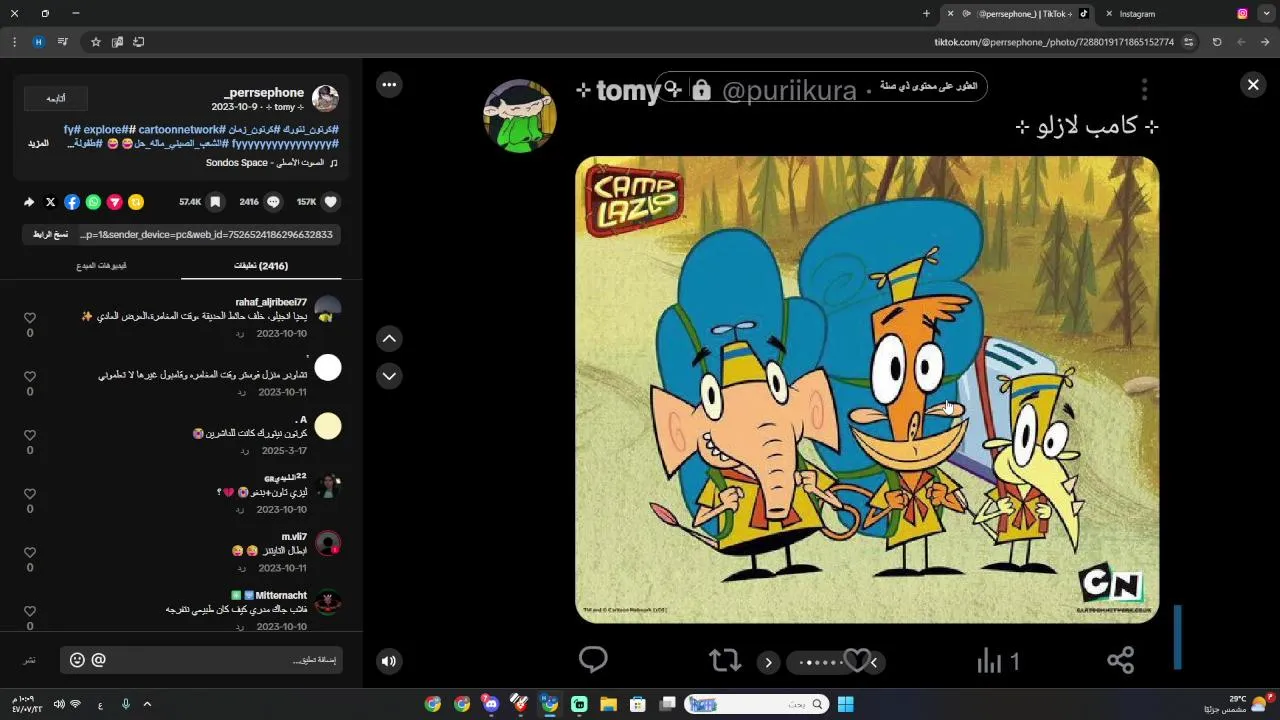Like the comment dated 2023-10-11 by blank avatar
The image size is (1280, 720).
[x=30, y=377]
